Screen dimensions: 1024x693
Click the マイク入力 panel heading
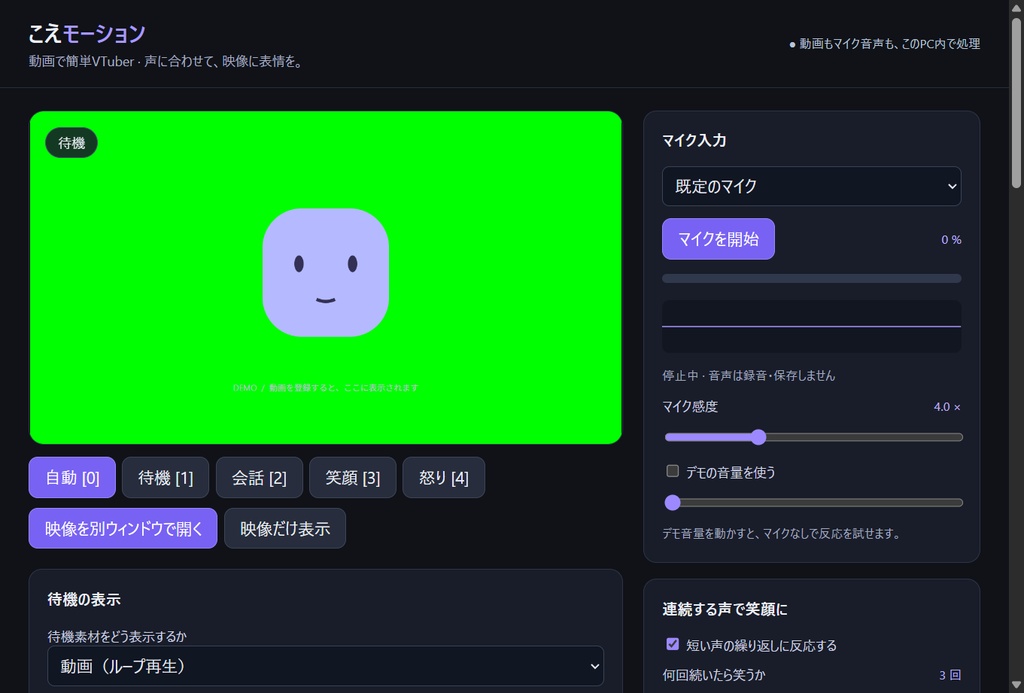point(694,140)
